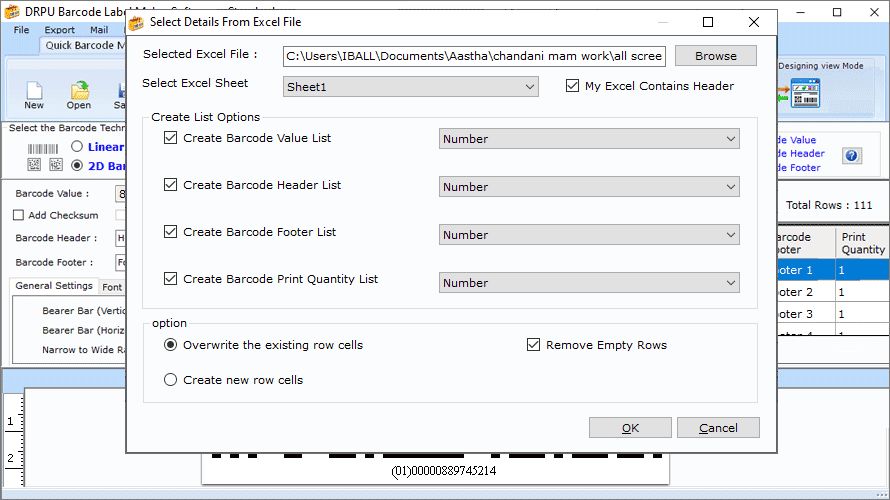This screenshot has height=500, width=890.
Task: Click OK to confirm Excel details
Action: pos(630,428)
